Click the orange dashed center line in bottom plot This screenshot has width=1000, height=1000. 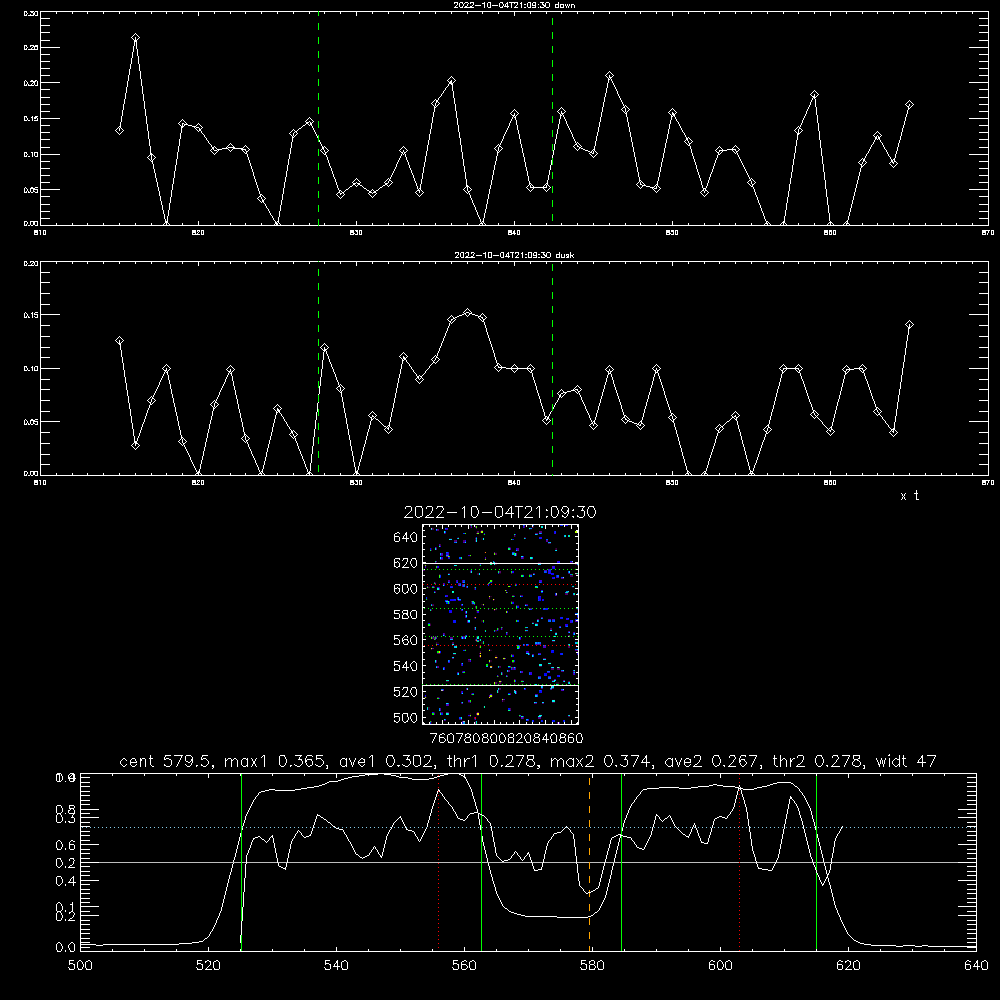coord(589,862)
